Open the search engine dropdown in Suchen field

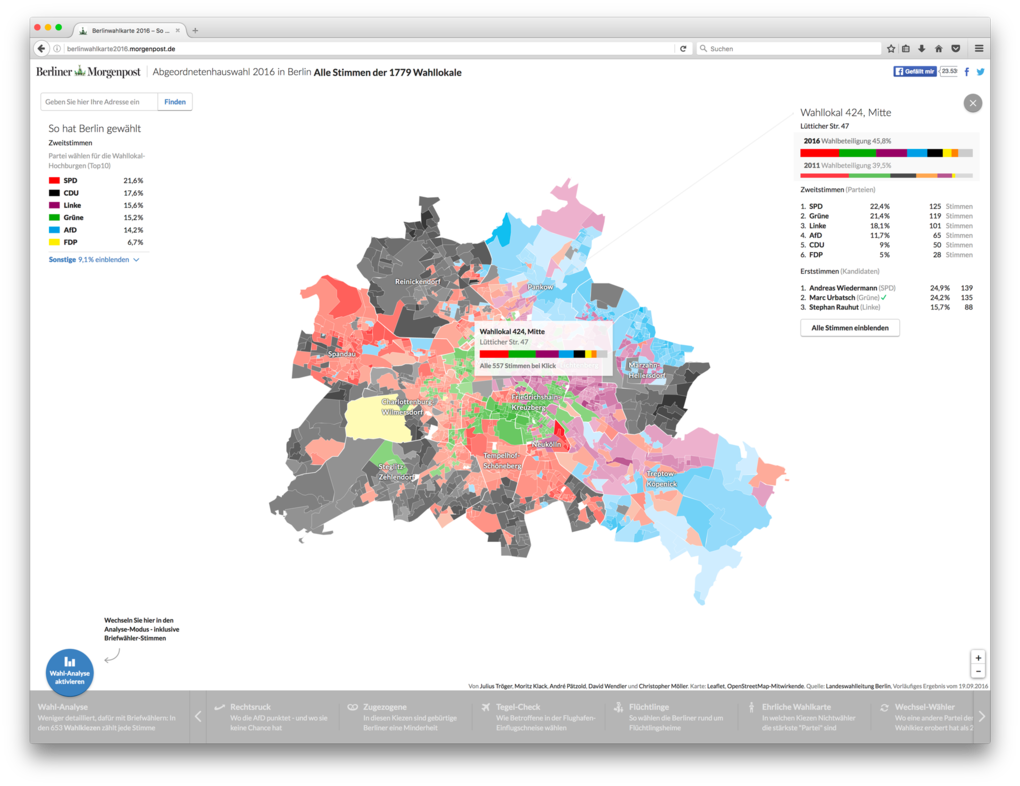tap(706, 47)
